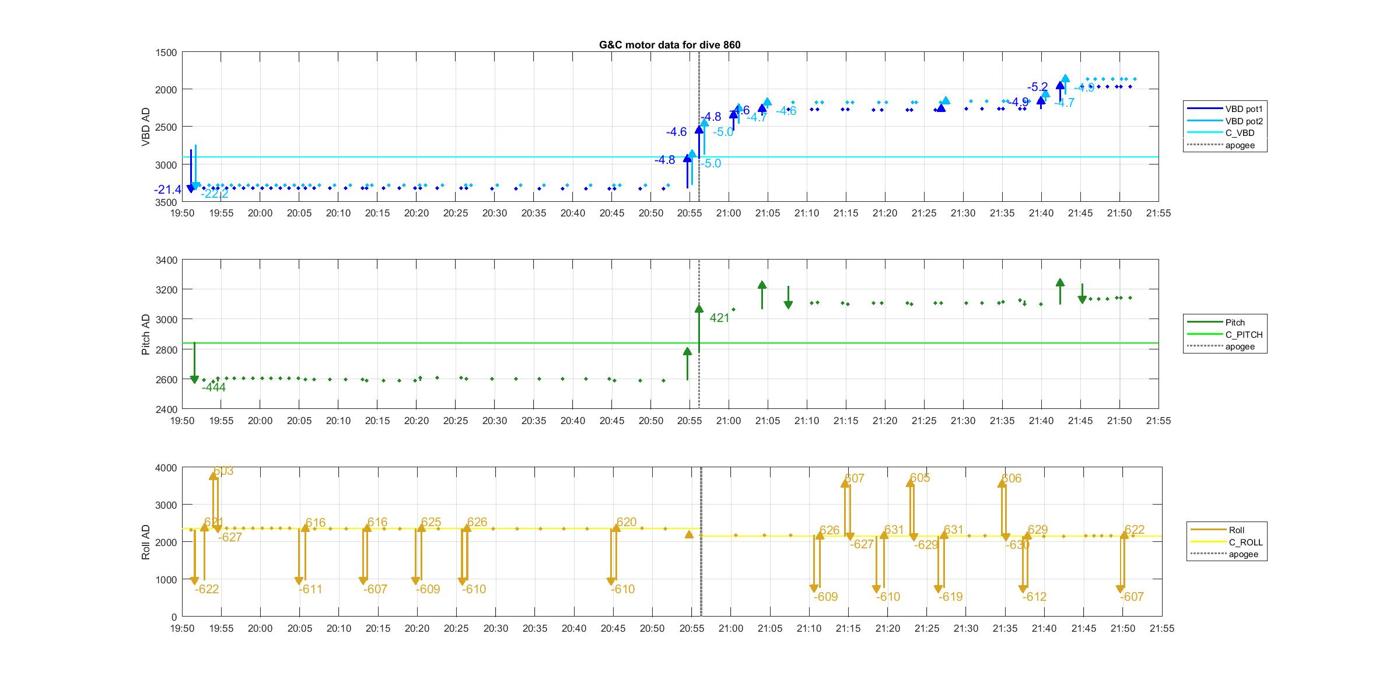This screenshot has width=1400, height=693.
Task: Click the '20:30' time tick under VBD plot
Action: point(494,213)
